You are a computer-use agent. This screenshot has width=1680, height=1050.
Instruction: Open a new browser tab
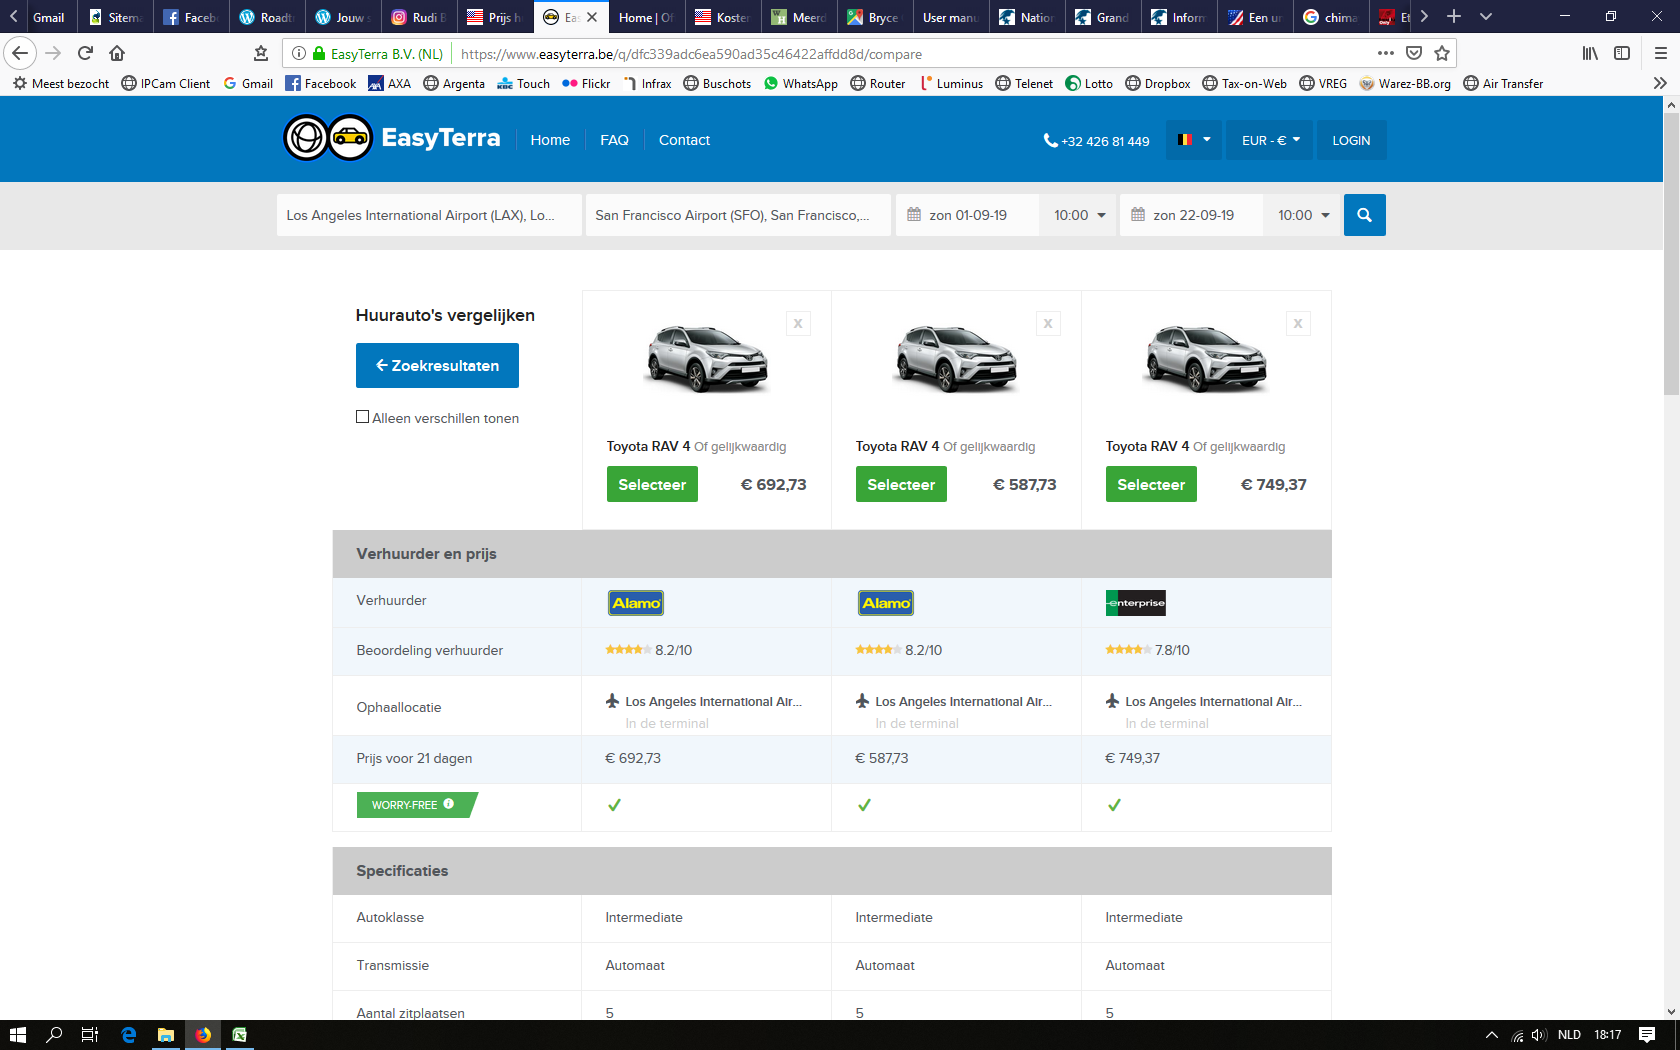[1454, 17]
